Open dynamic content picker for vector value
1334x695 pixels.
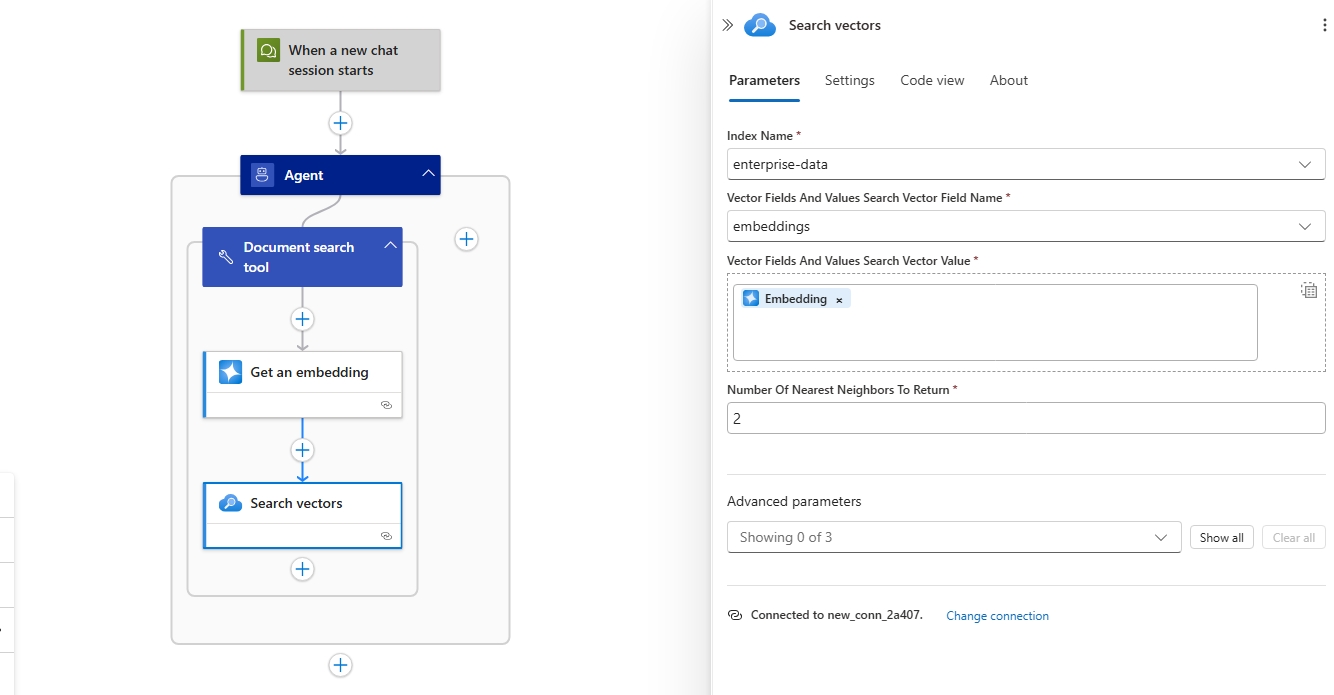pos(1308,291)
